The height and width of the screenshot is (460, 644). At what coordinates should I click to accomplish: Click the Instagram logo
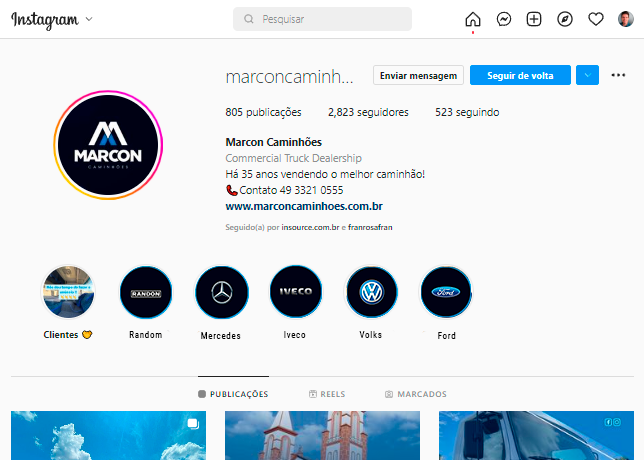(x=45, y=20)
